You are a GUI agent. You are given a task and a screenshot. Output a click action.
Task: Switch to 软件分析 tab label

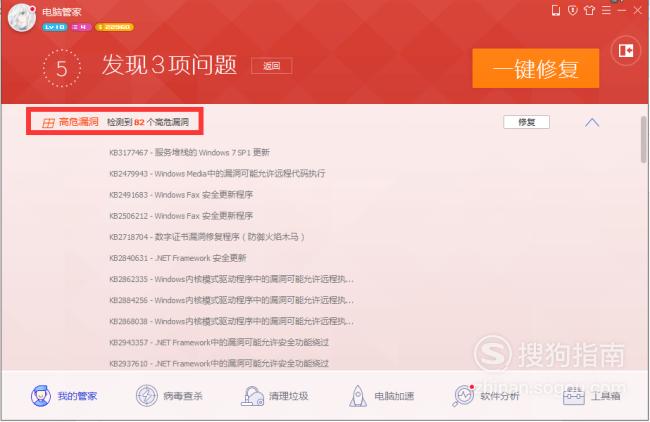pos(500,396)
